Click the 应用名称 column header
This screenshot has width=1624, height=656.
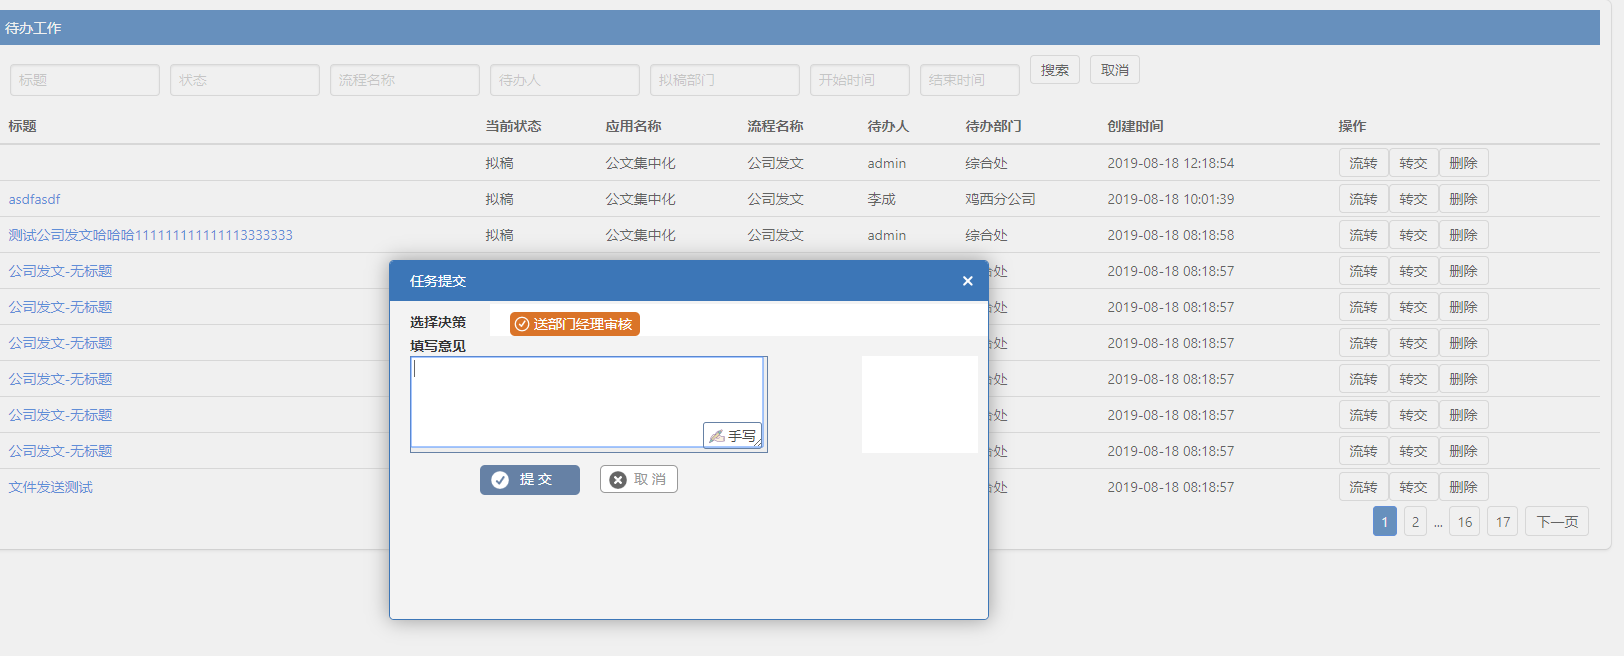click(x=633, y=126)
